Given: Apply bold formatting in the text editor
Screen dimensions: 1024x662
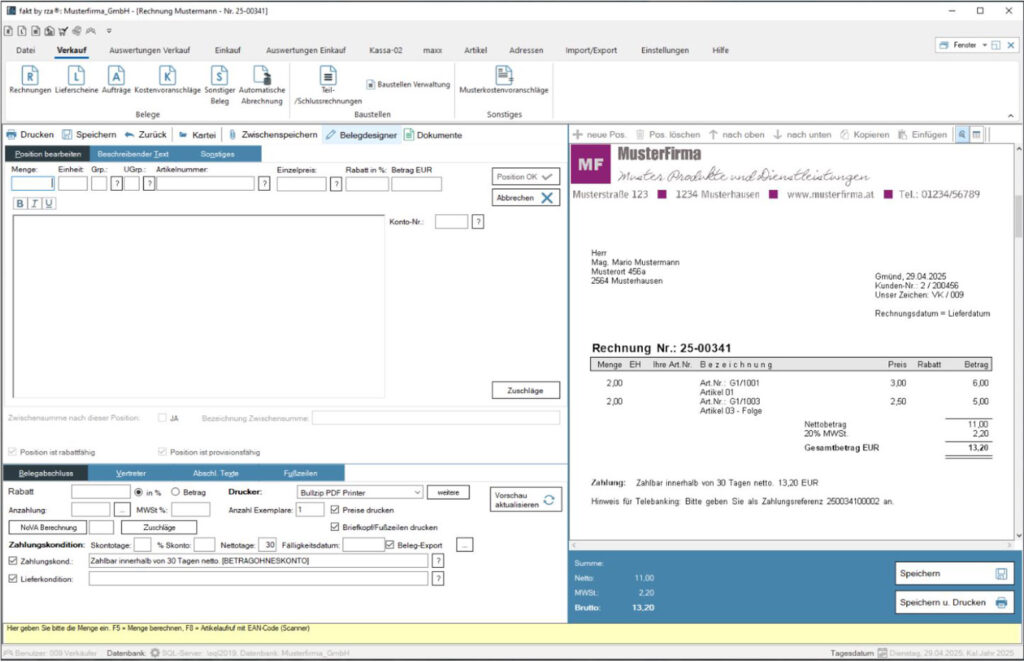Looking at the screenshot, I should [19, 204].
